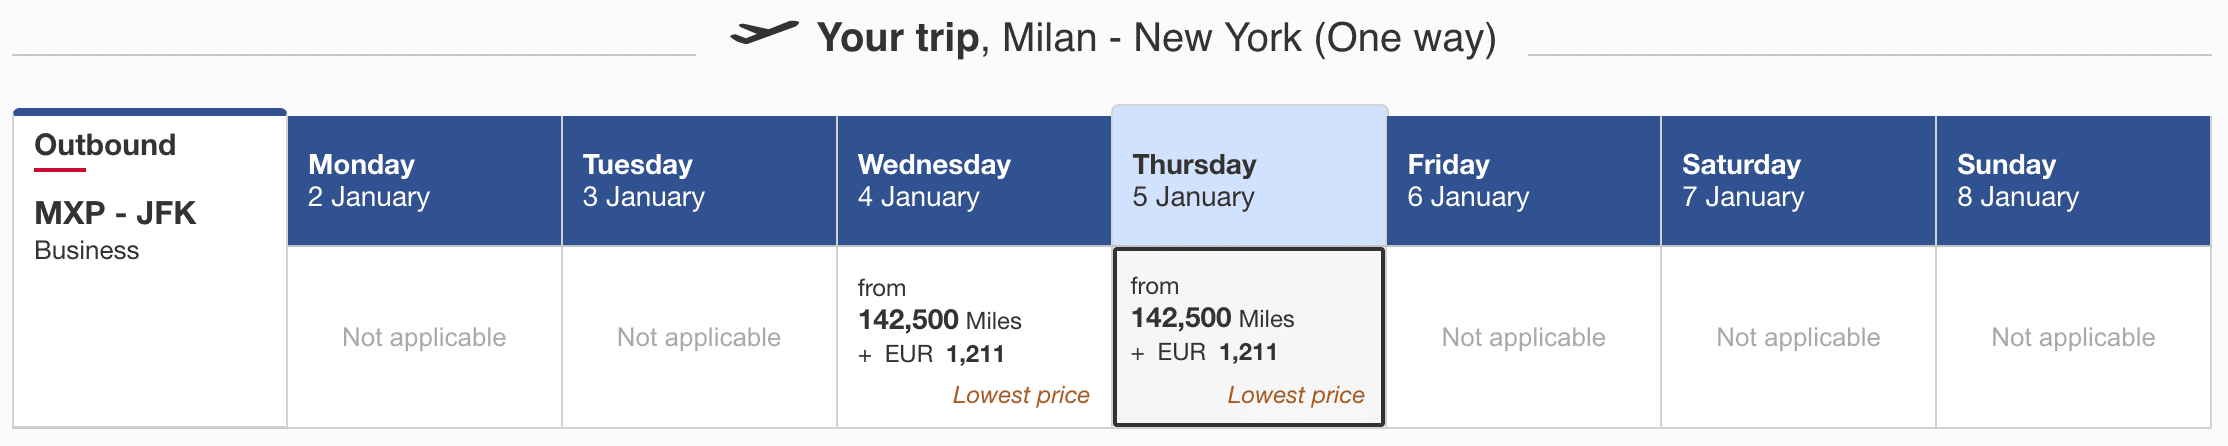The width and height of the screenshot is (2228, 446).
Task: Open the Friday 6 January date column
Action: click(1523, 180)
